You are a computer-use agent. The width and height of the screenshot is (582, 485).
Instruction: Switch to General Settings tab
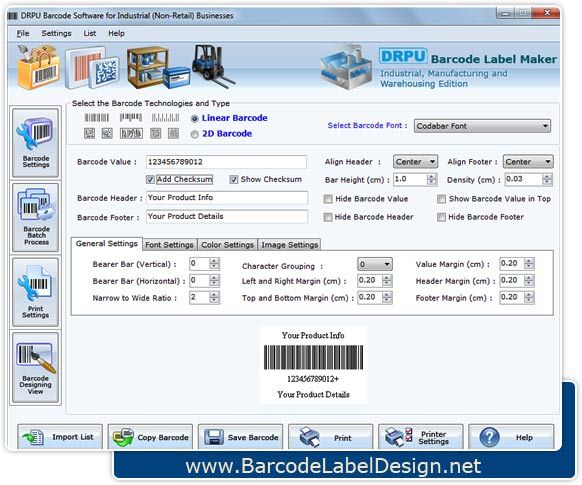coord(107,244)
